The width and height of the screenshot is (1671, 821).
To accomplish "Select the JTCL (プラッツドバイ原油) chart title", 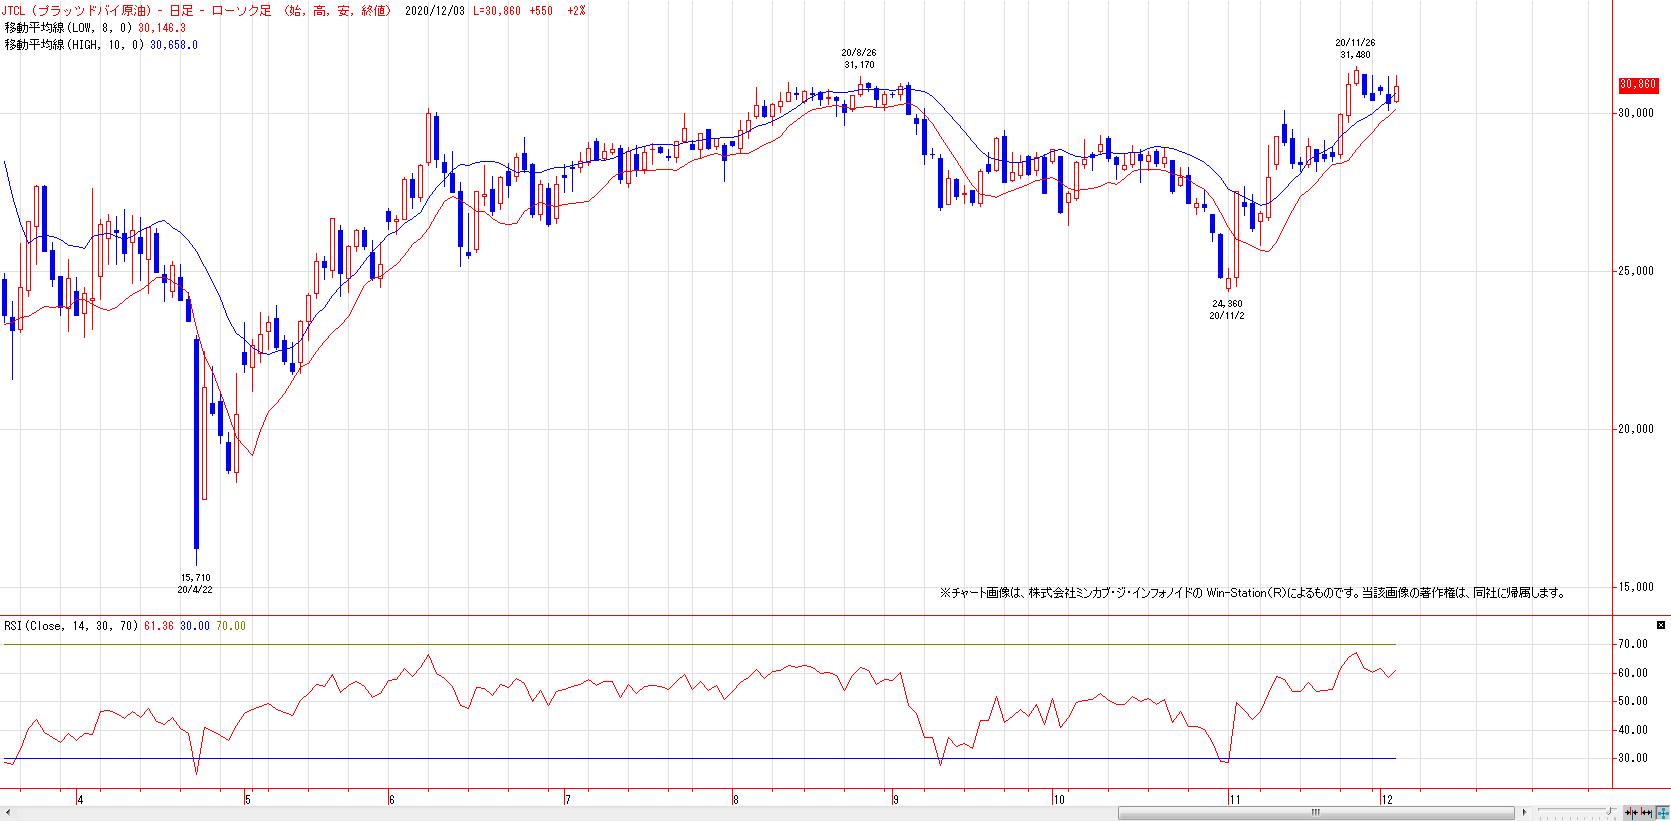I will point(78,10).
